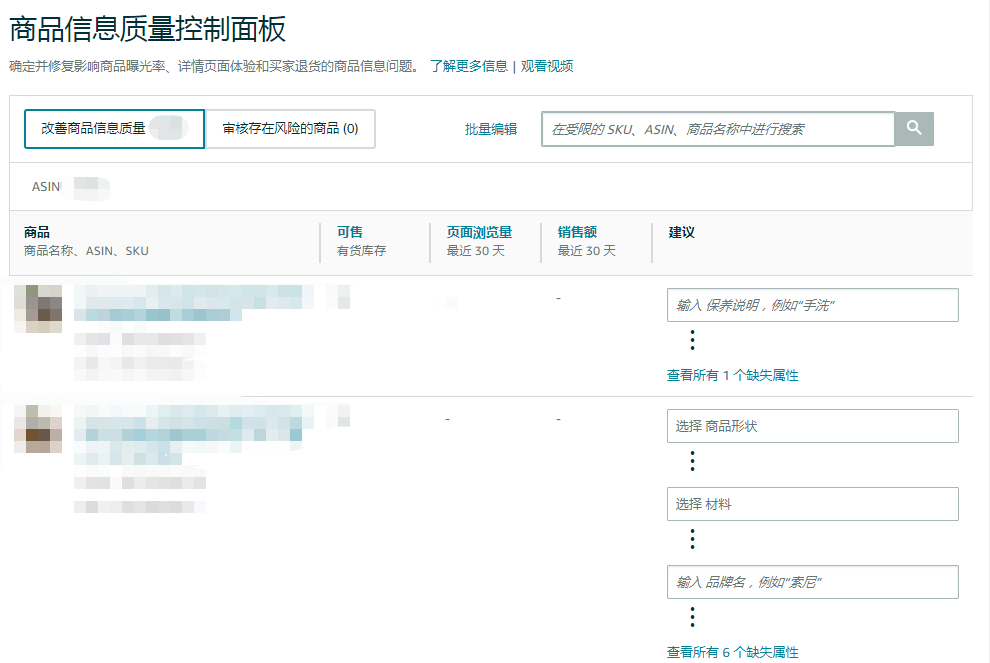Viewport: 990px width, 663px height.
Task: Expand ellipsis under the 材料 selector
Action: (693, 539)
